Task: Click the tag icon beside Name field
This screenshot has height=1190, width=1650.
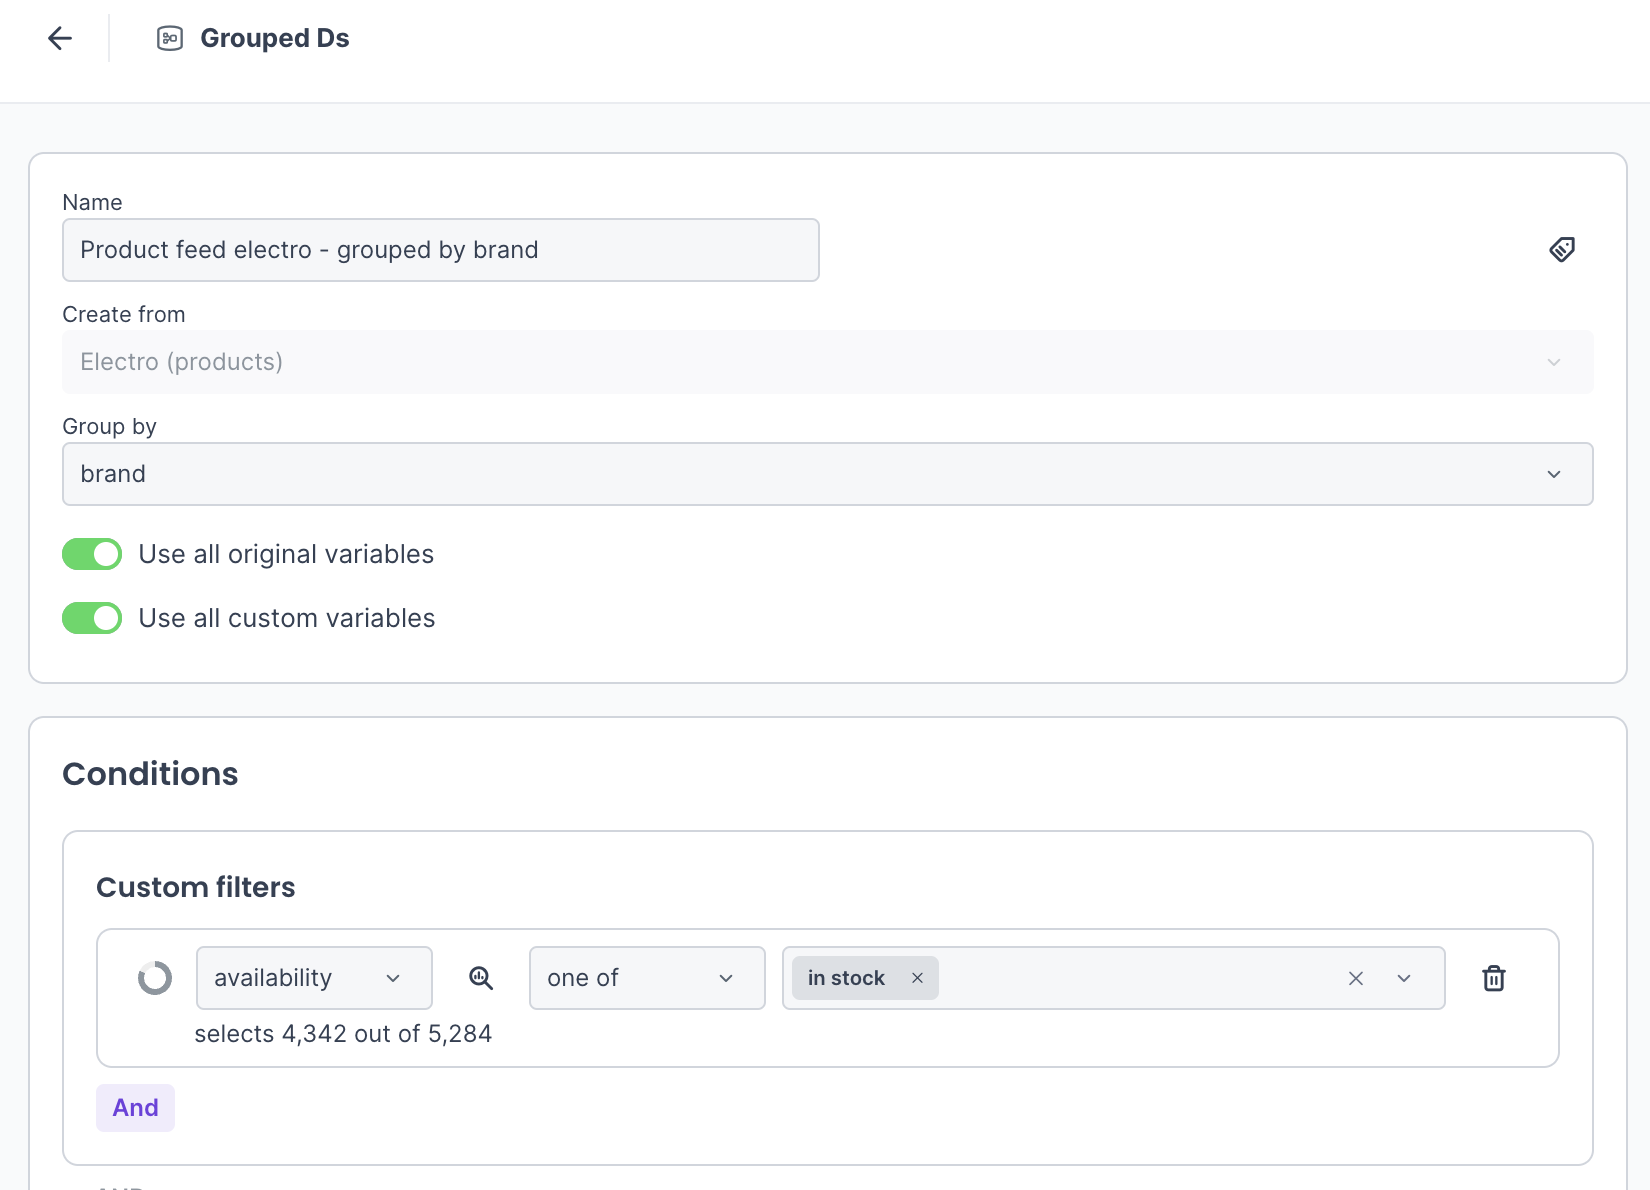Action: tap(1561, 250)
